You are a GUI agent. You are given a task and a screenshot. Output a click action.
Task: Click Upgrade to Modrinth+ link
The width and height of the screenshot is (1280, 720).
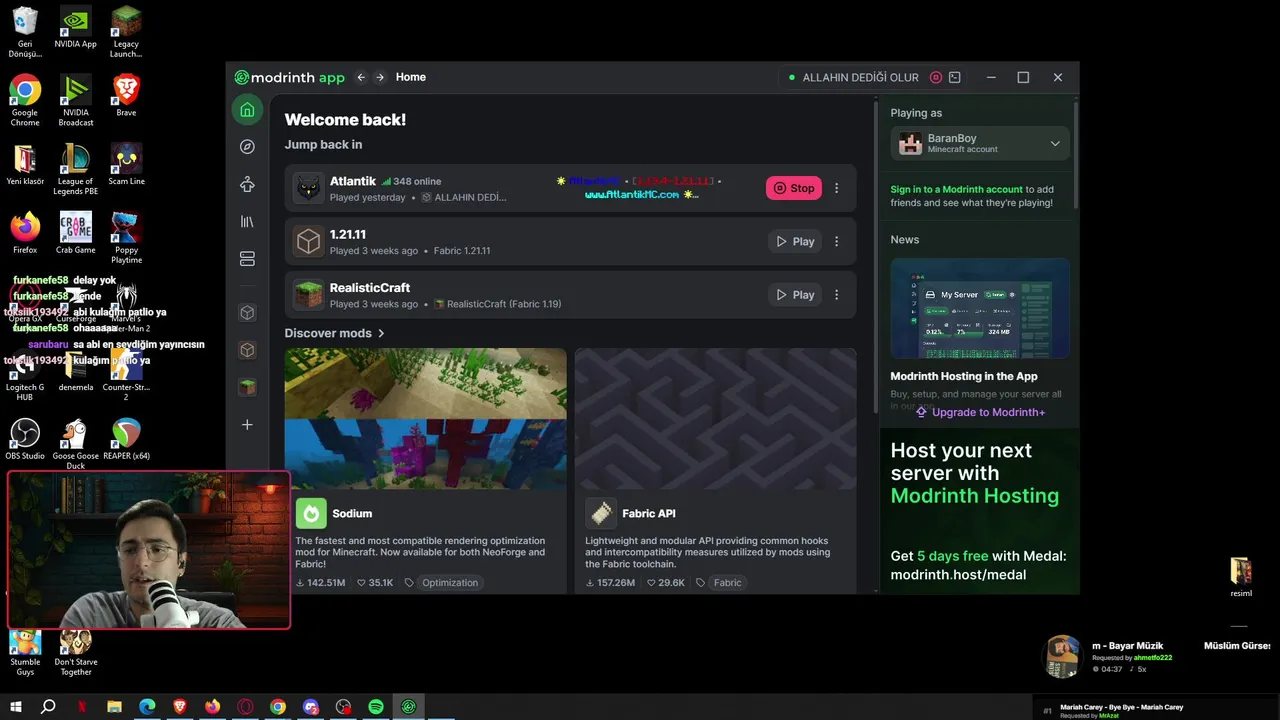(980, 412)
